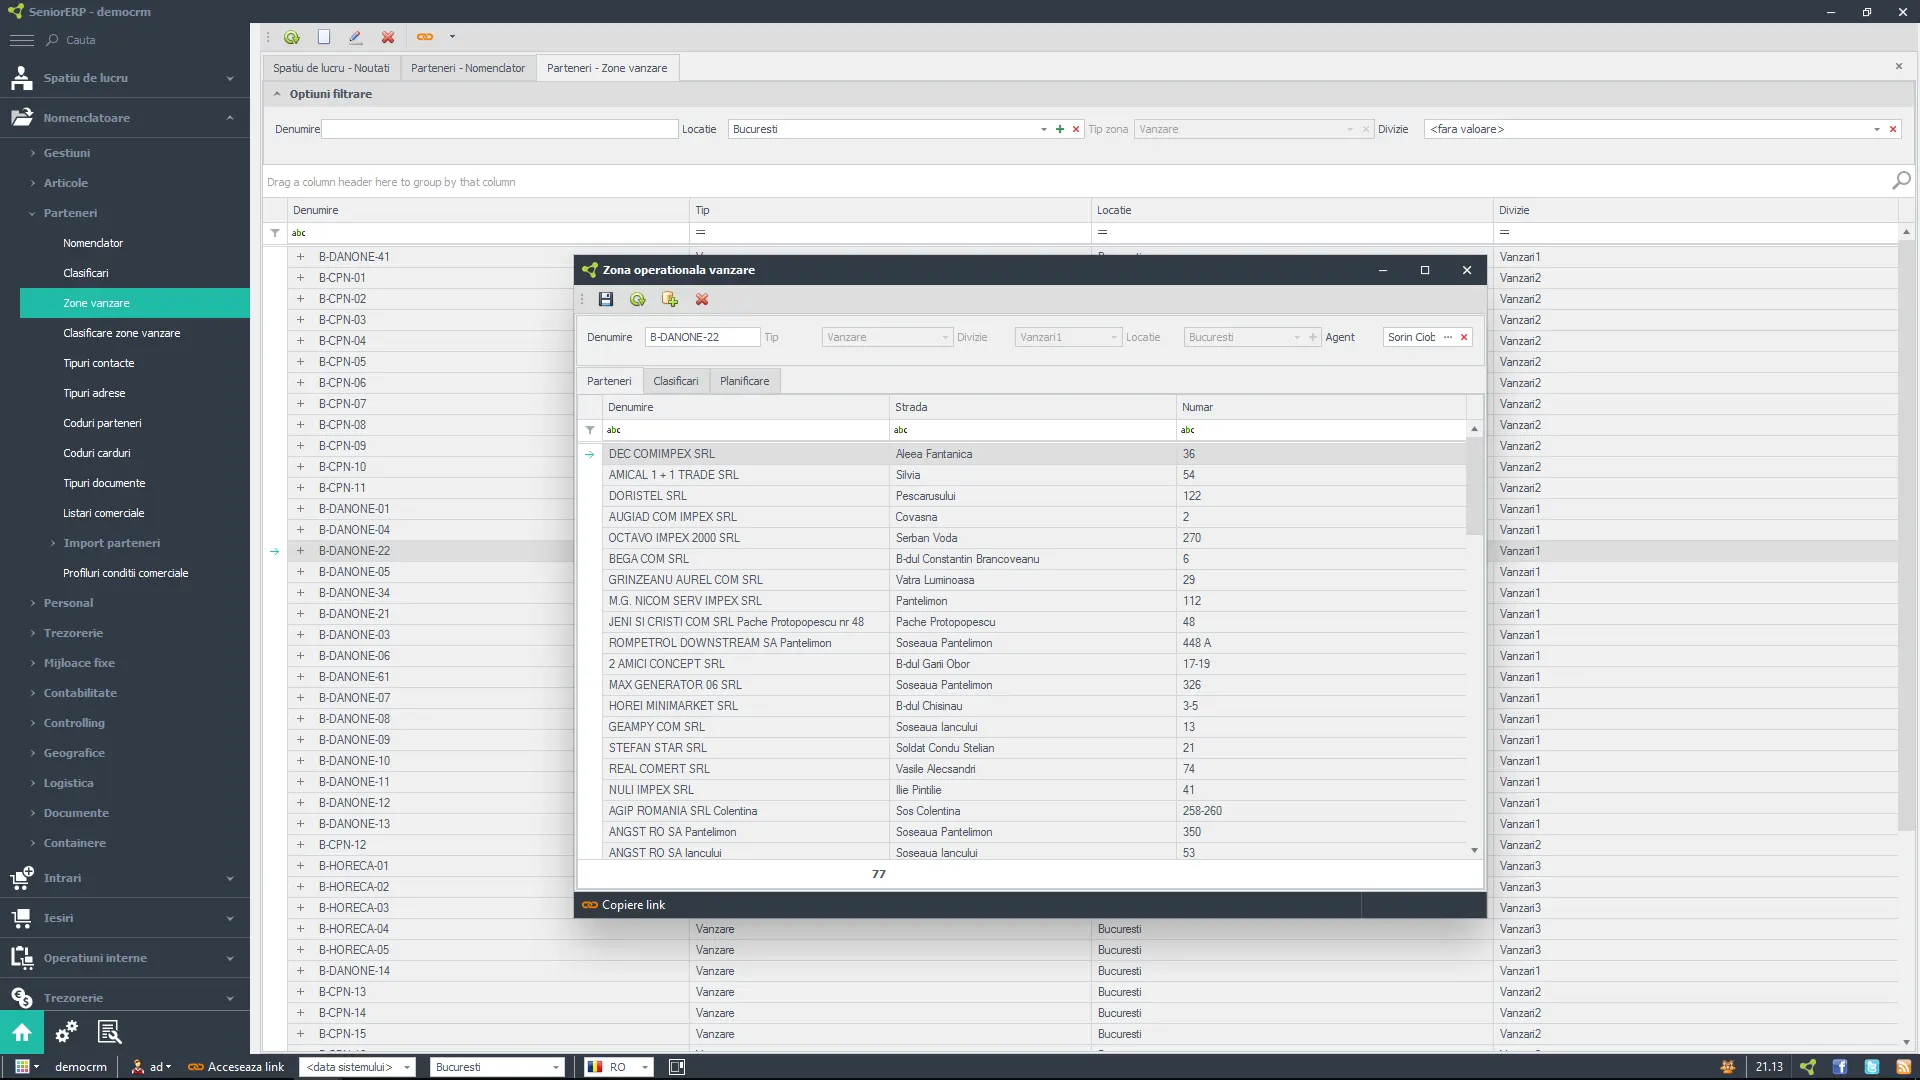This screenshot has height=1080, width=1920.
Task: Click the Denumire filter input field
Action: click(500, 129)
